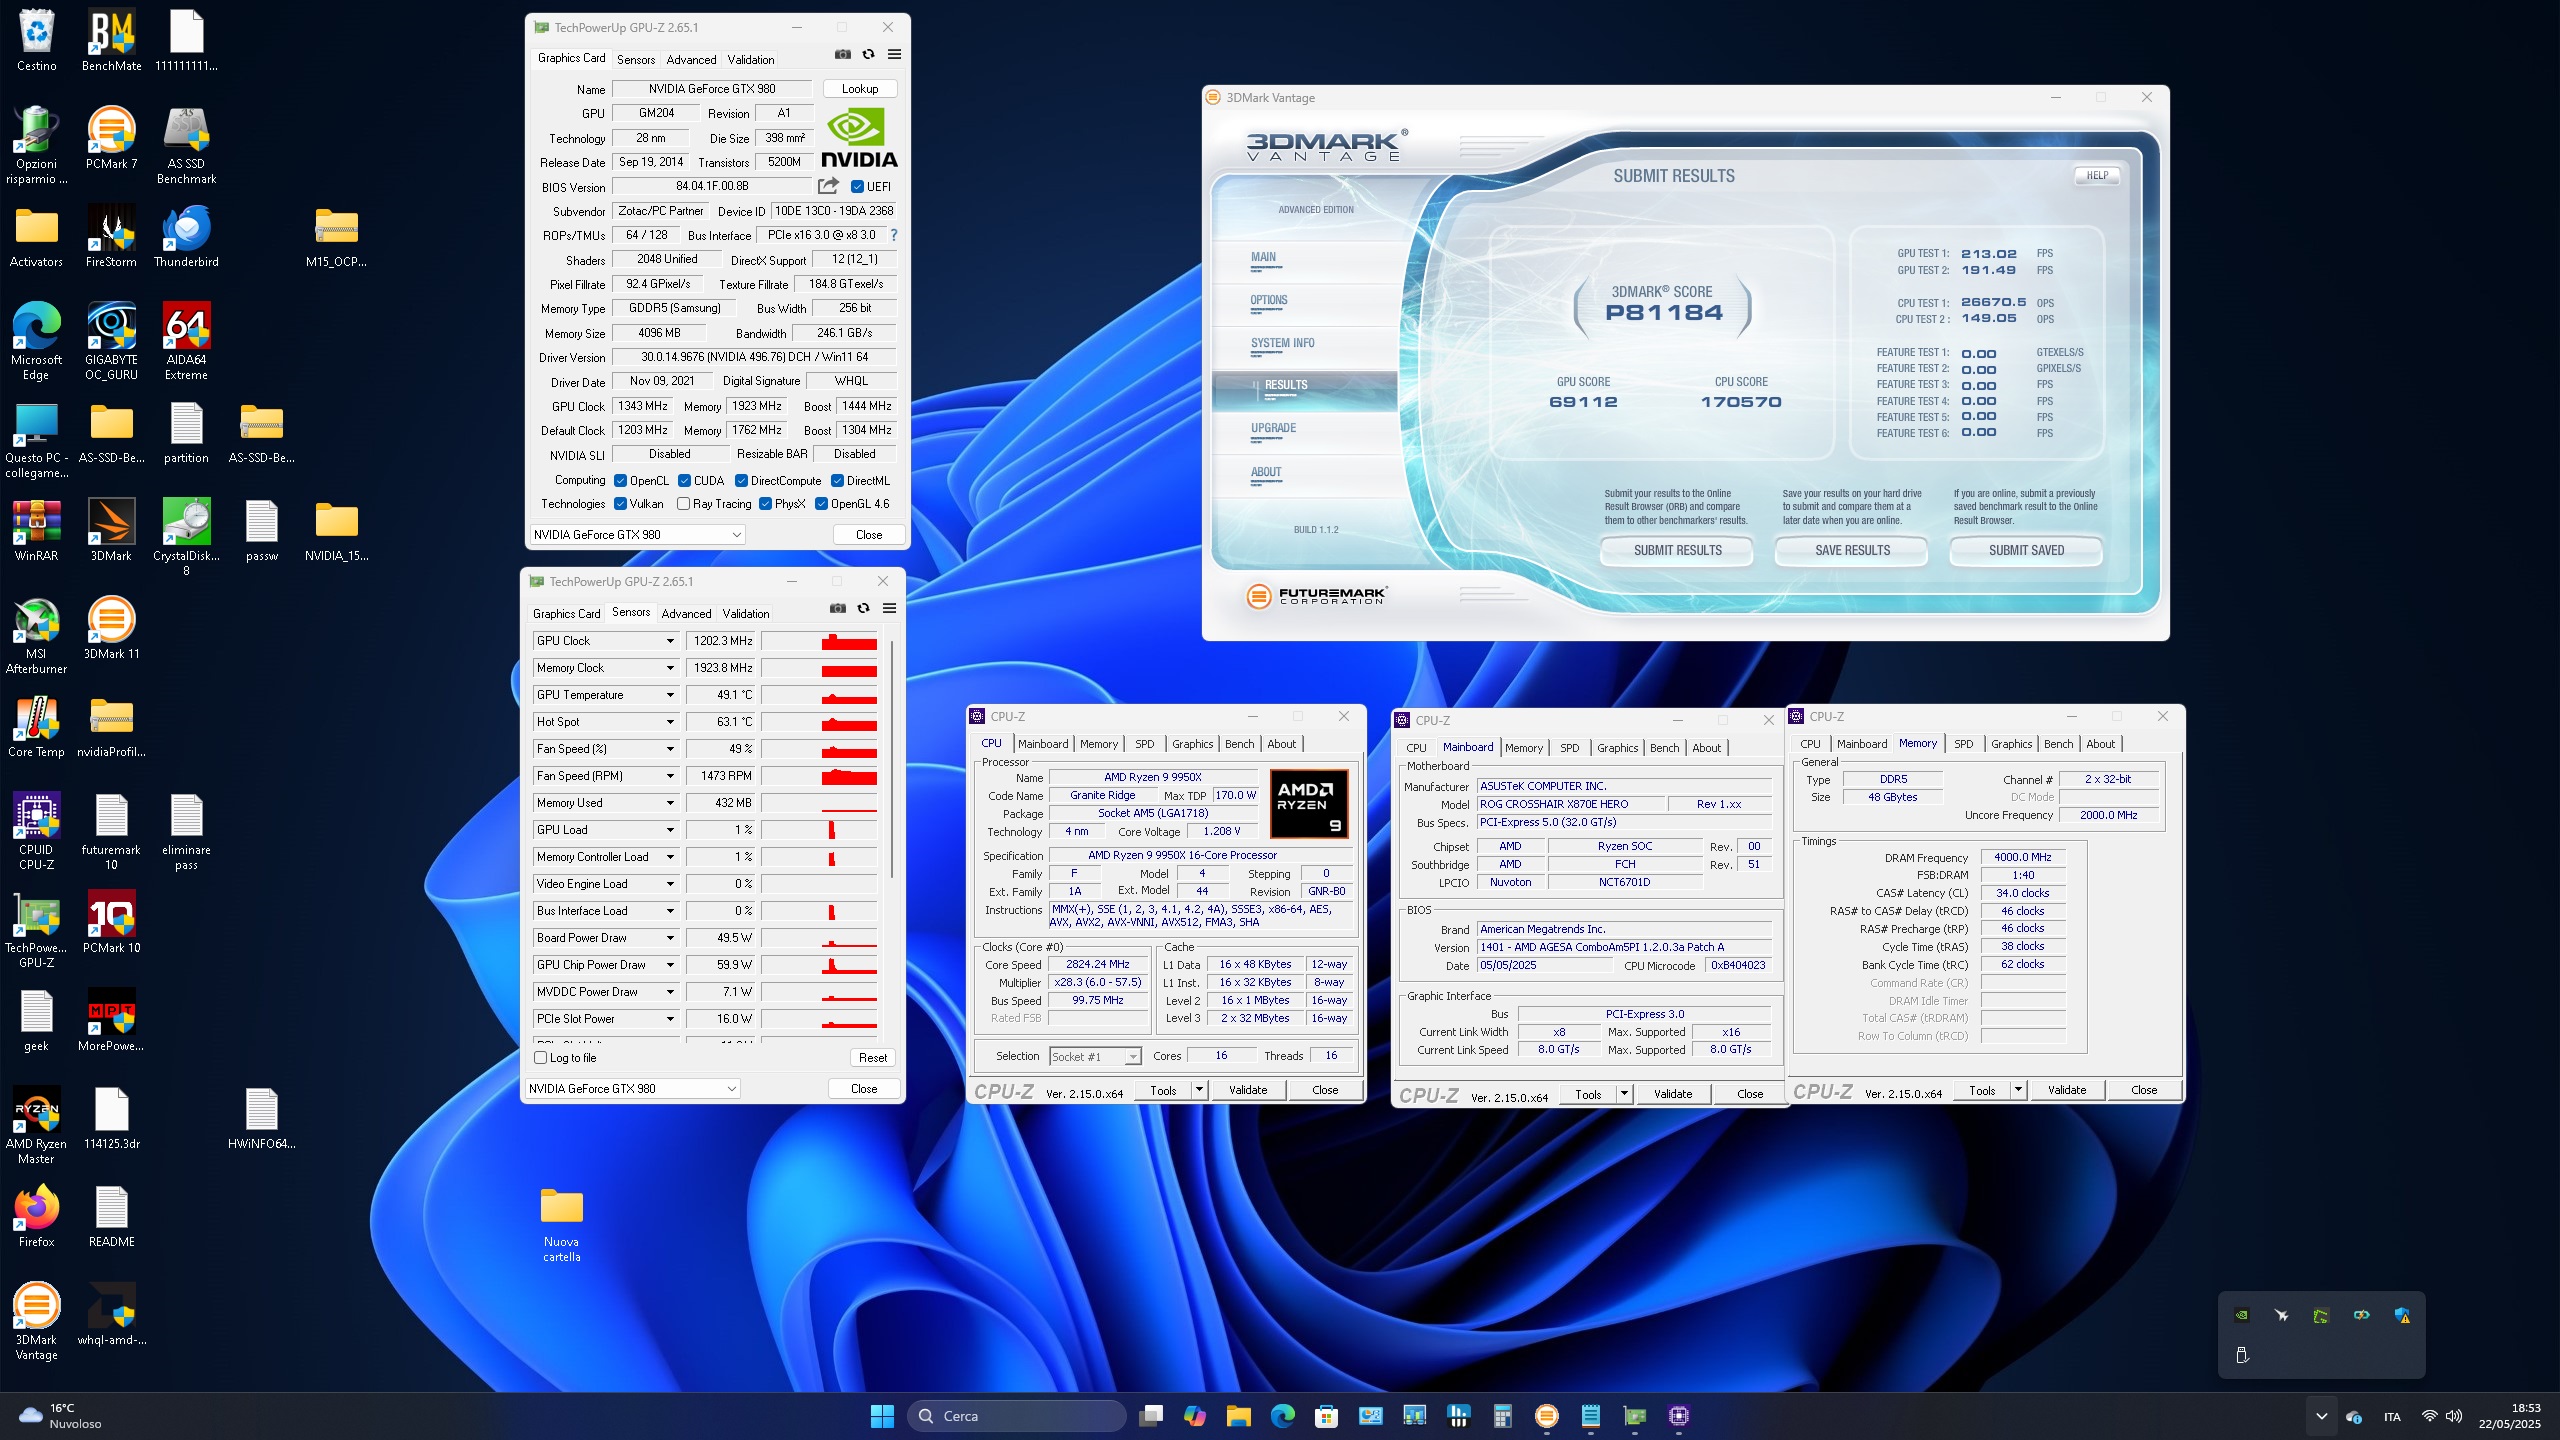This screenshot has height=1440, width=2560.
Task: Open File Explorer from the taskbar
Action: click(x=1239, y=1415)
